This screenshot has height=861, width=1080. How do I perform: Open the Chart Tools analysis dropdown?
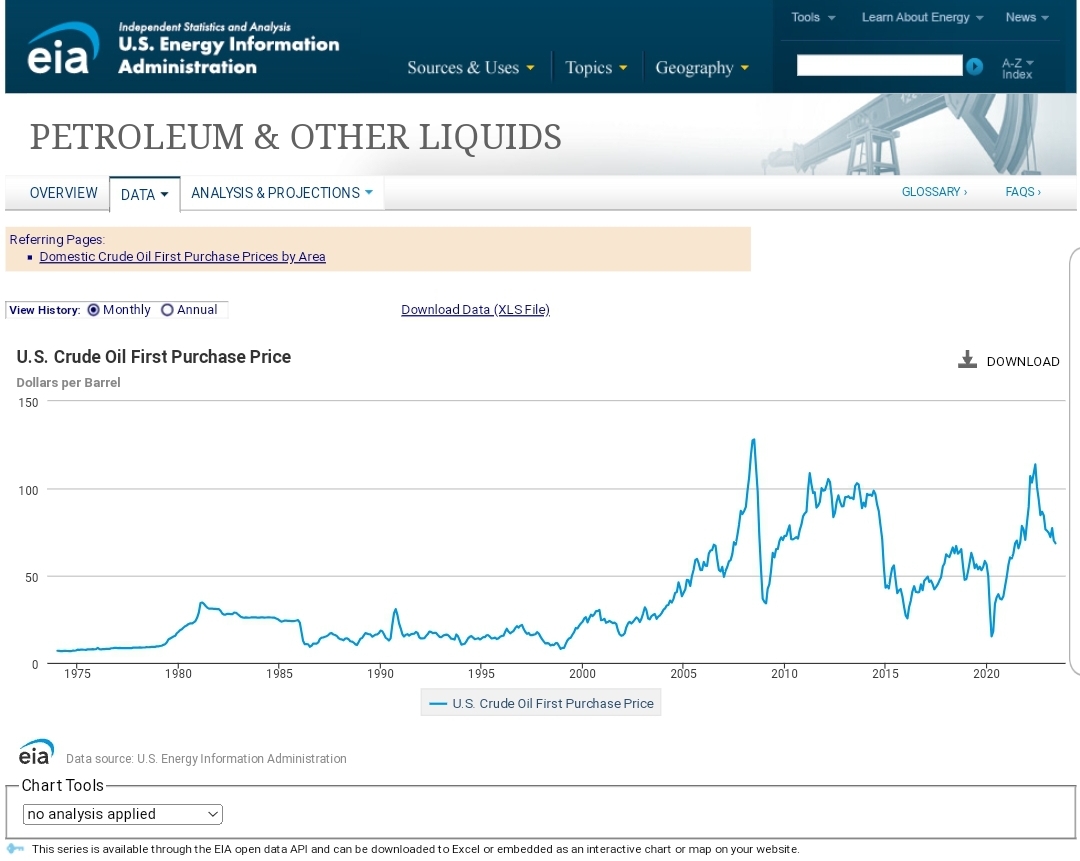[122, 814]
